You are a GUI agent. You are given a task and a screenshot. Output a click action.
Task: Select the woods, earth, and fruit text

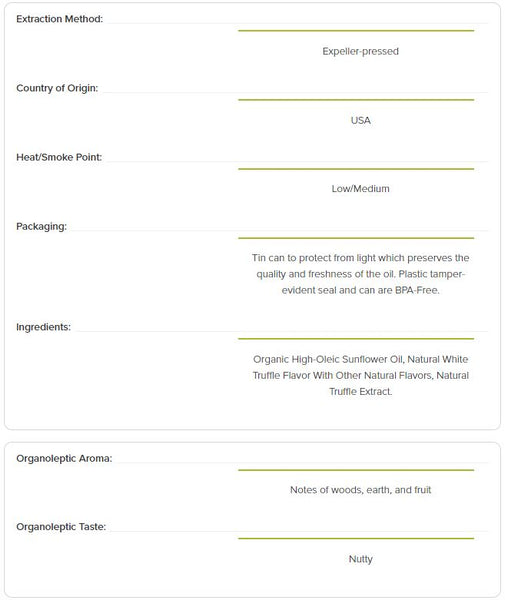point(360,490)
